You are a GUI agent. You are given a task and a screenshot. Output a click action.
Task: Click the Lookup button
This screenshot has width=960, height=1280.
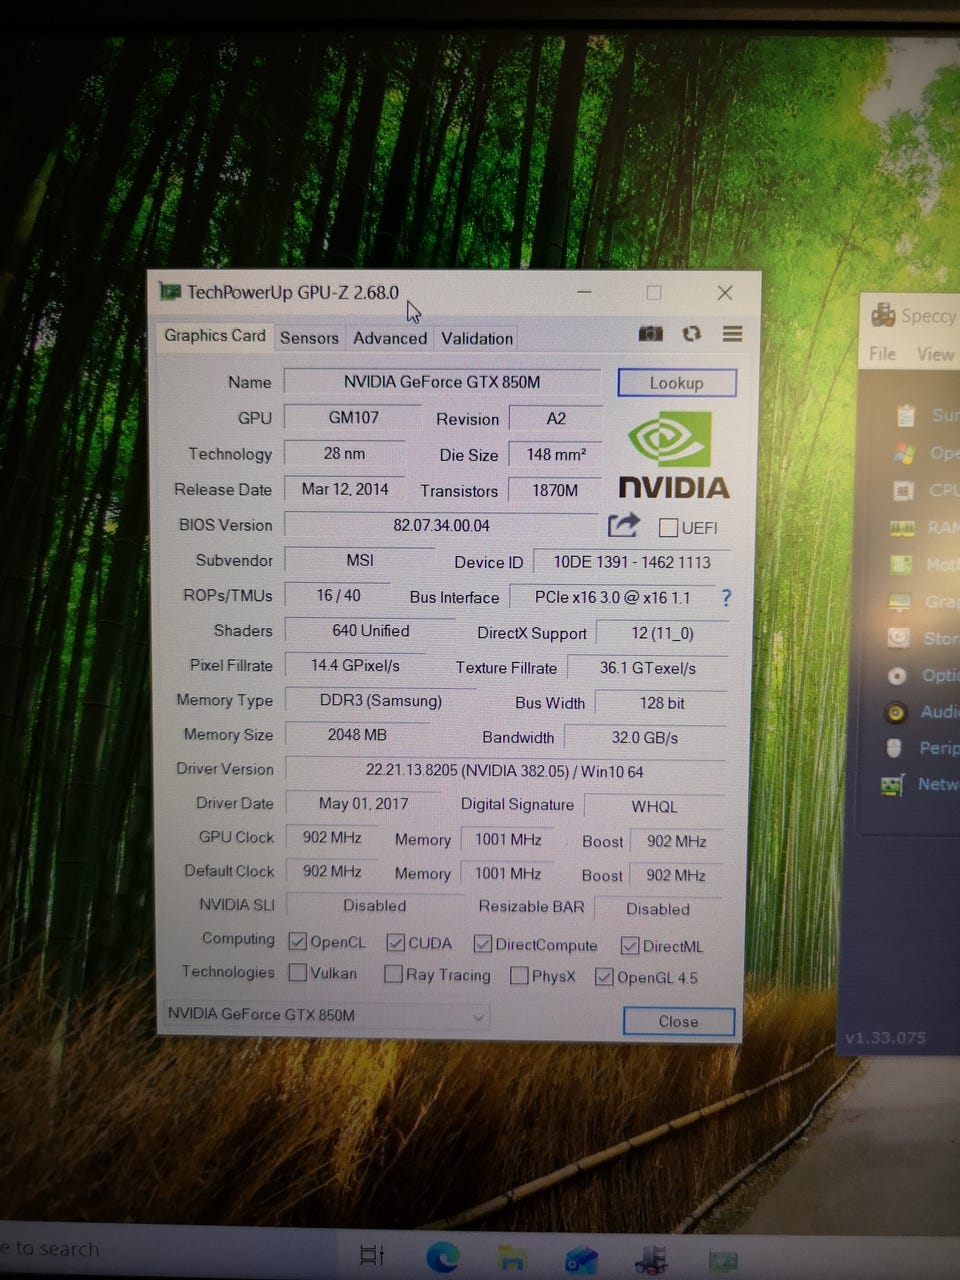(x=677, y=383)
